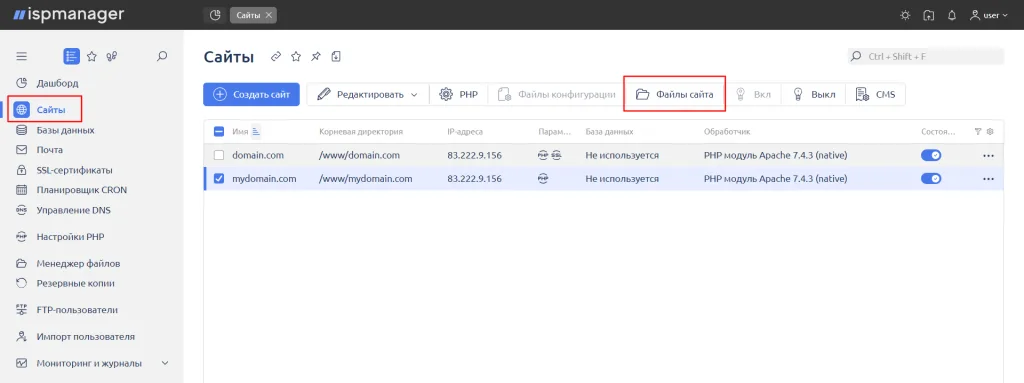
Task: Click IP-адреса column header
Action: point(465,131)
